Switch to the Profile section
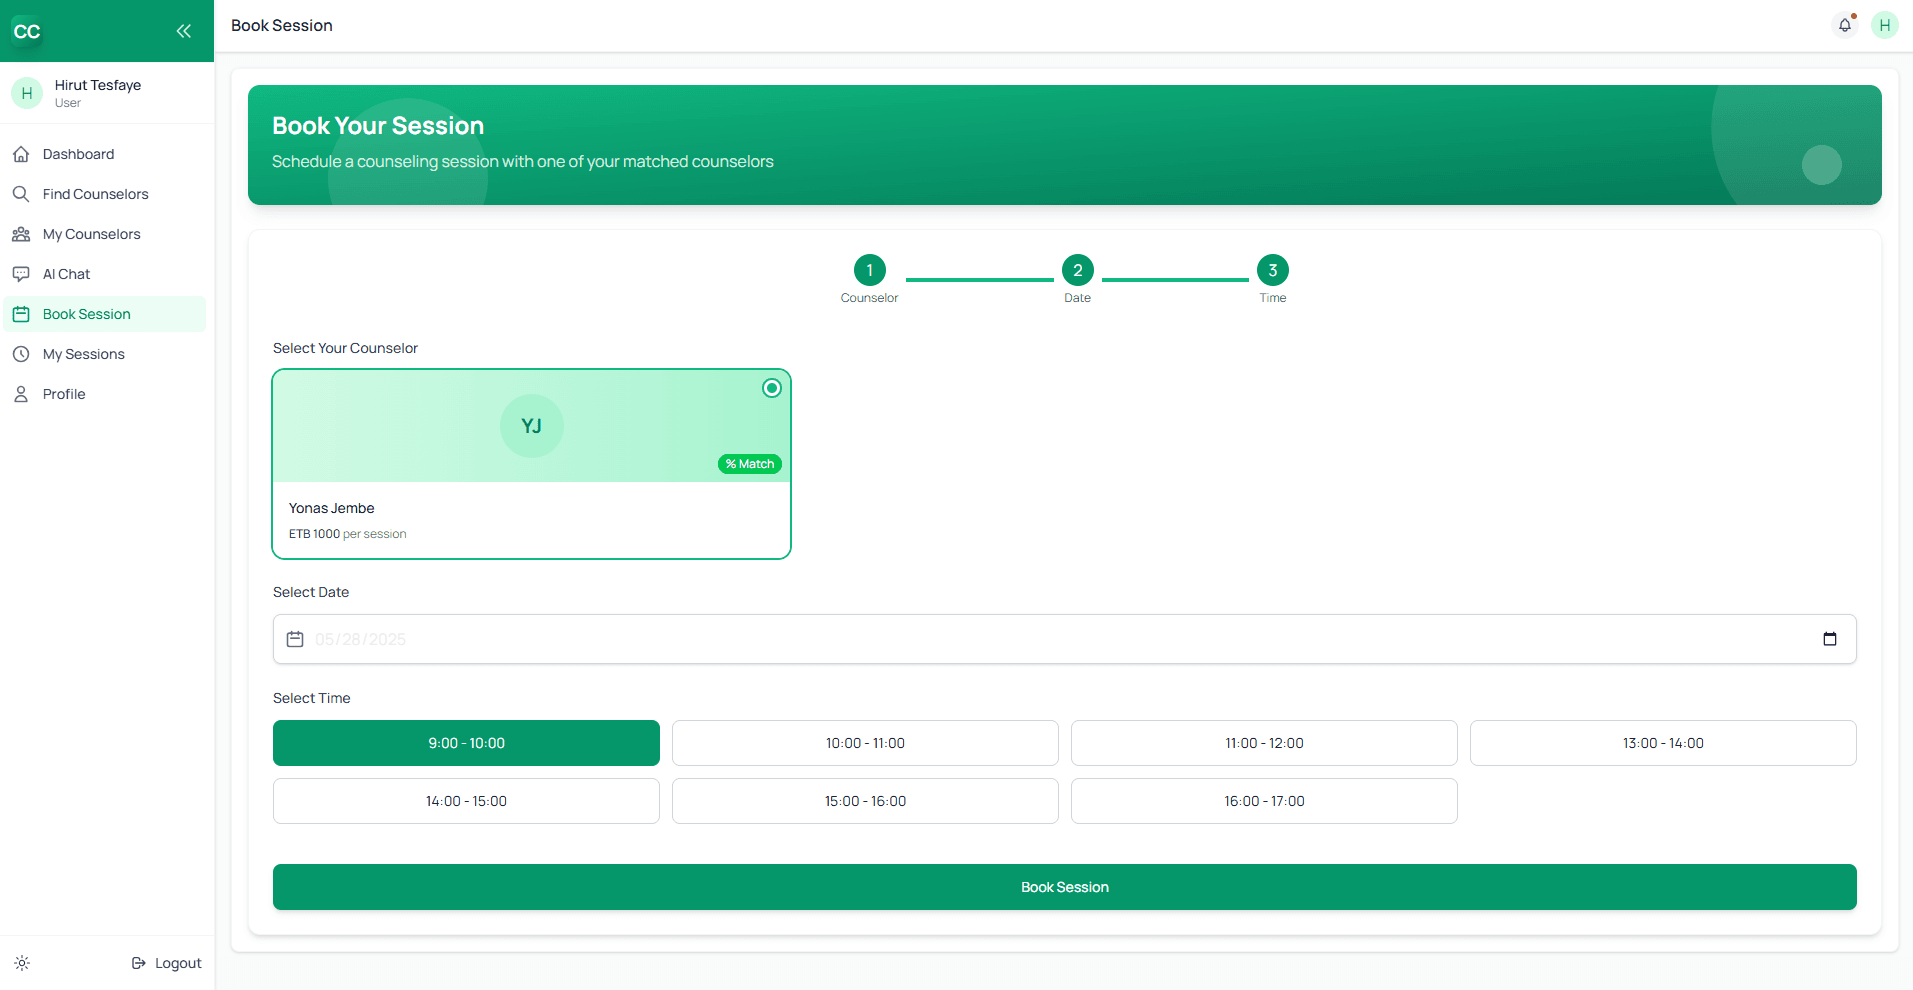Image resolution: width=1913 pixels, height=990 pixels. (64, 393)
